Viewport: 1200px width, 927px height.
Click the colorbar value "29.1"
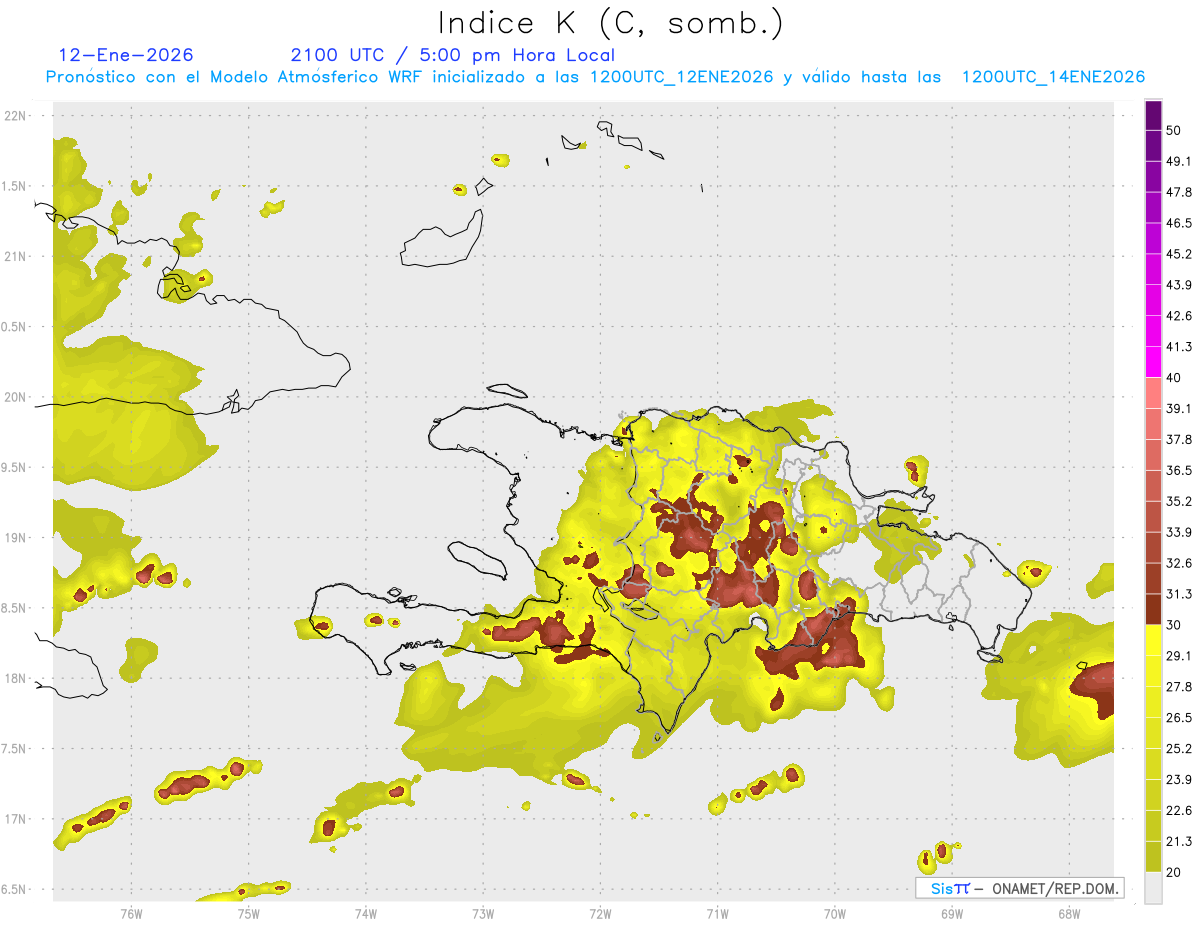(x=1180, y=656)
